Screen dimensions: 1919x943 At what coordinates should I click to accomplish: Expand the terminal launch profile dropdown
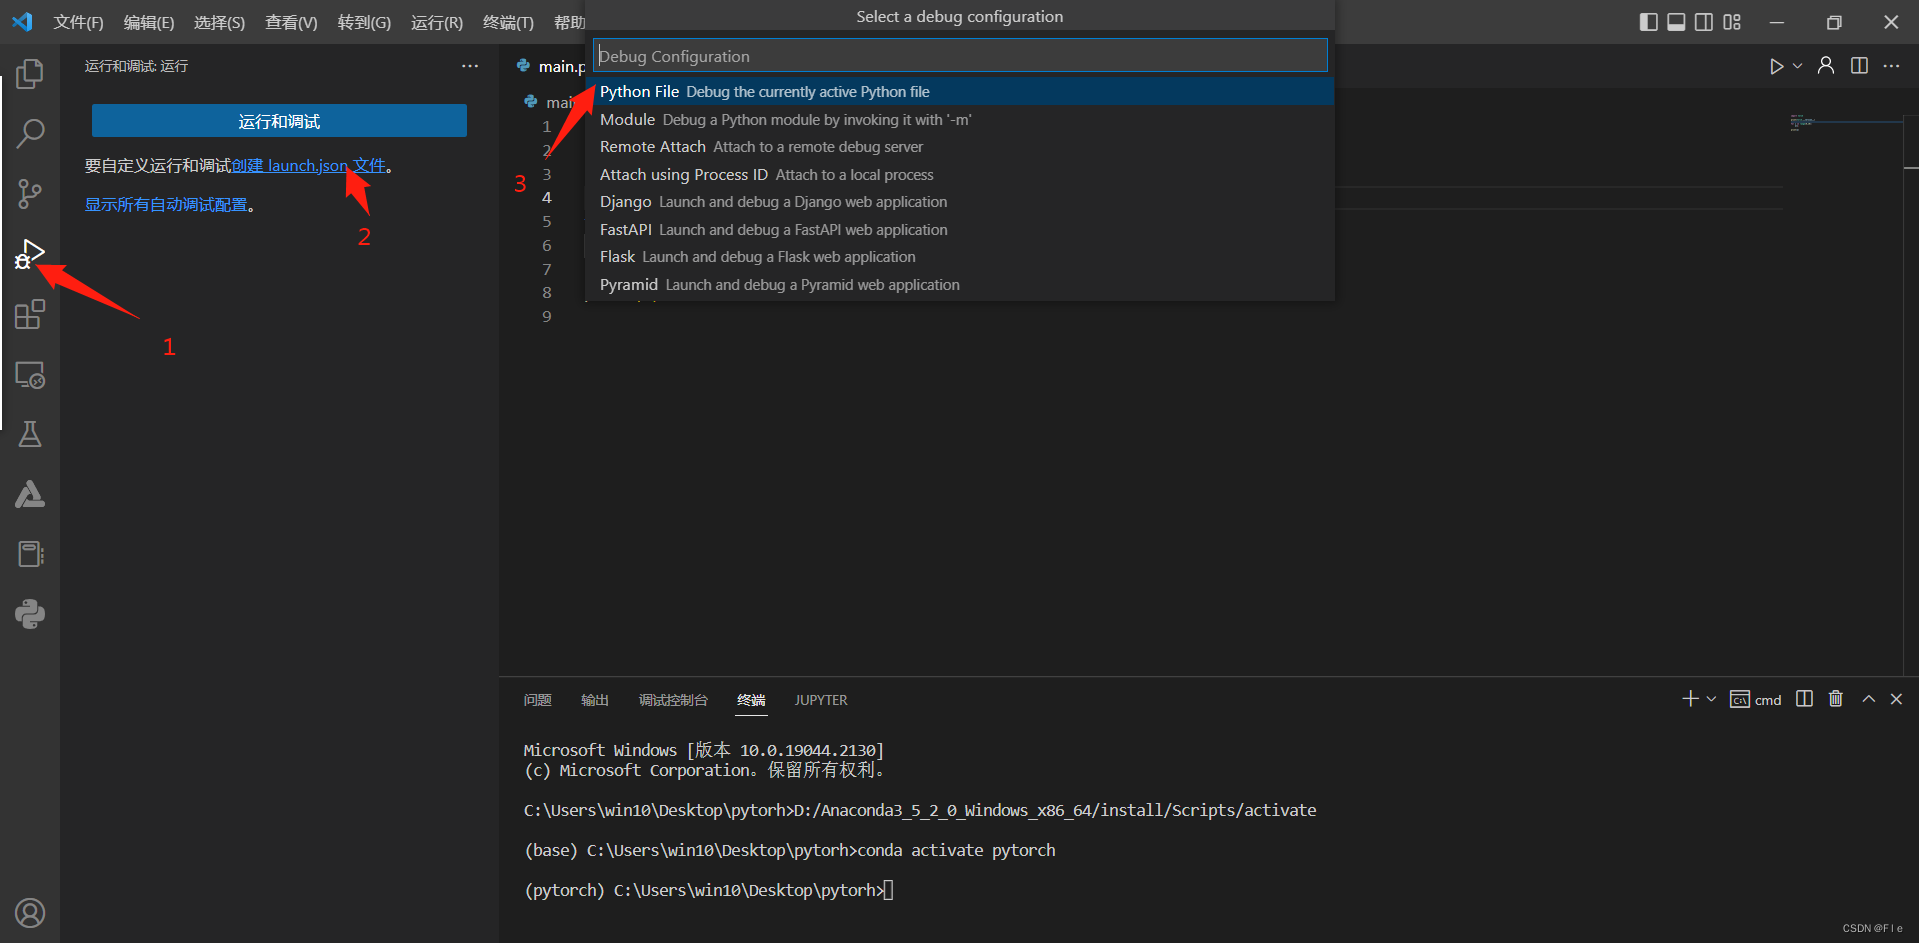click(x=1711, y=699)
